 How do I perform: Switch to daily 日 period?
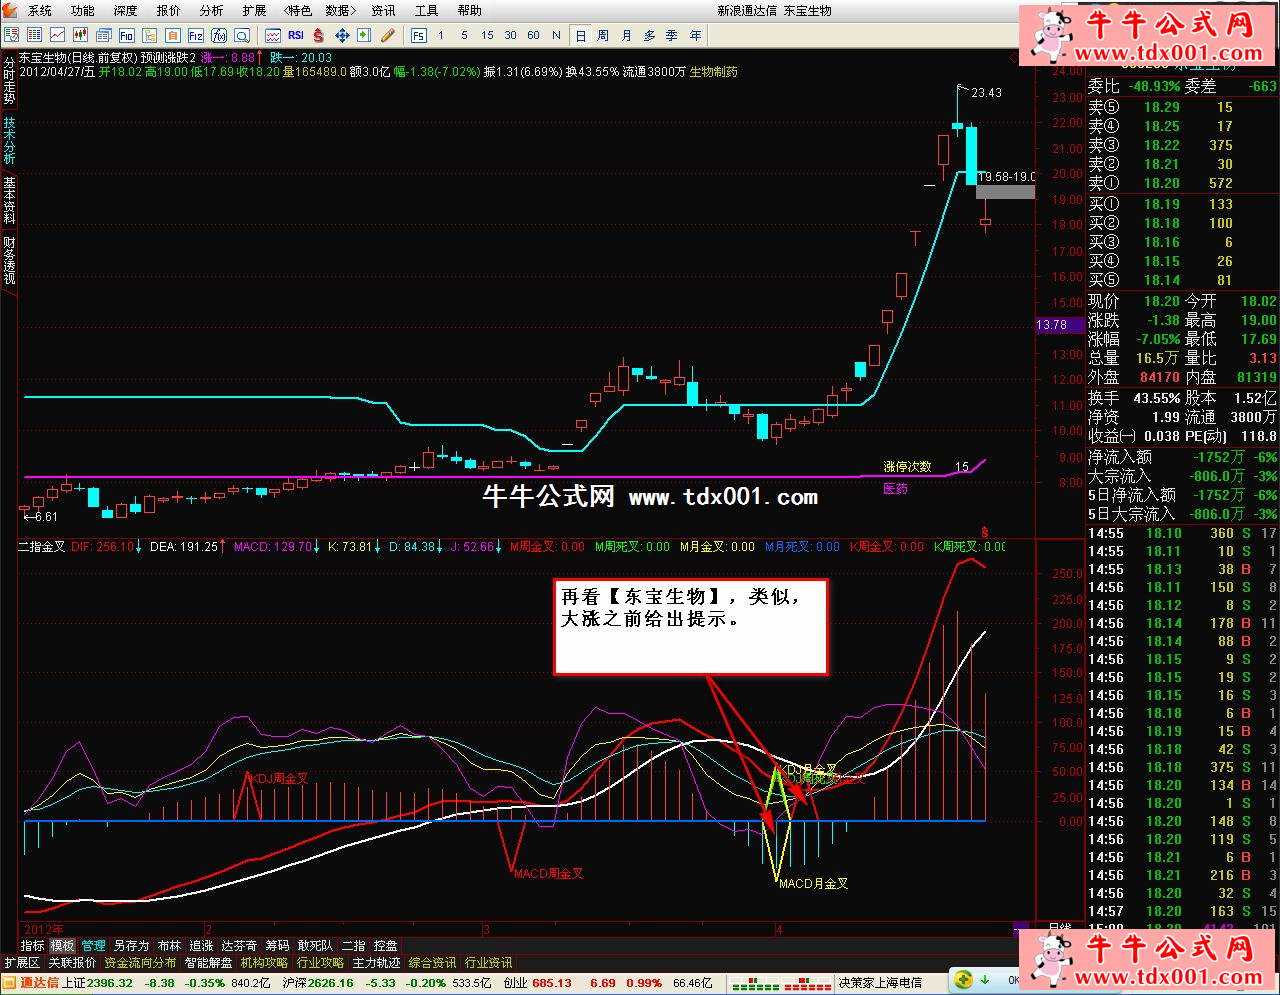[581, 36]
